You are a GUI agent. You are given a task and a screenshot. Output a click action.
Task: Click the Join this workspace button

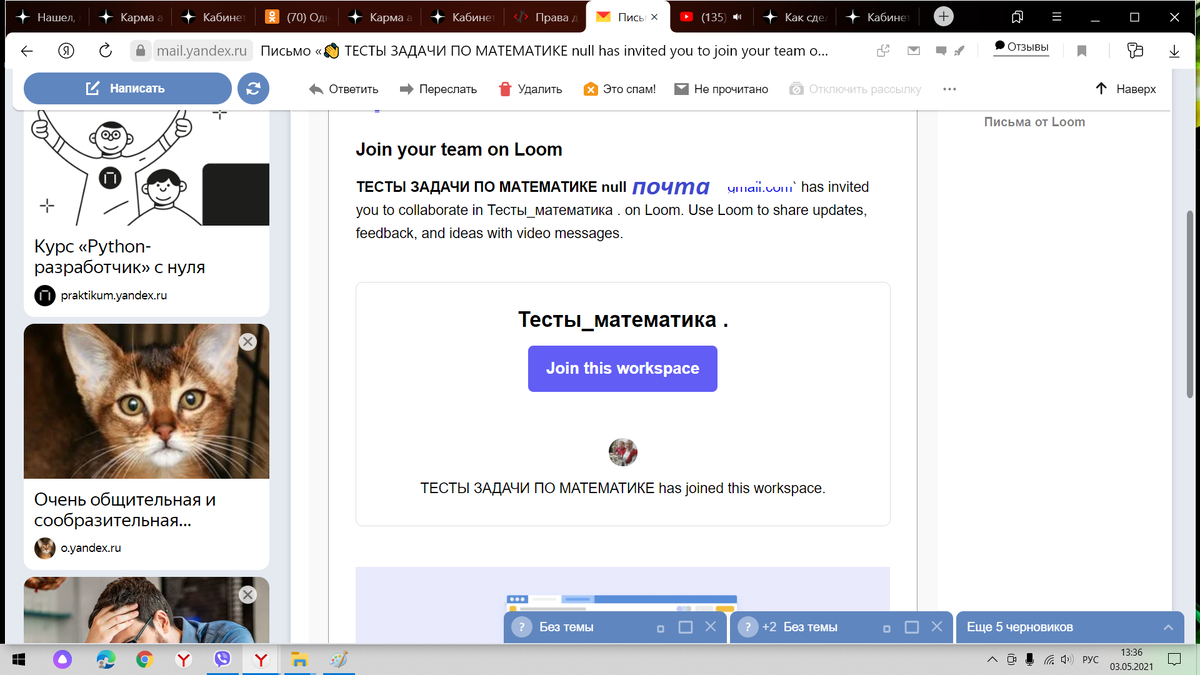click(622, 368)
